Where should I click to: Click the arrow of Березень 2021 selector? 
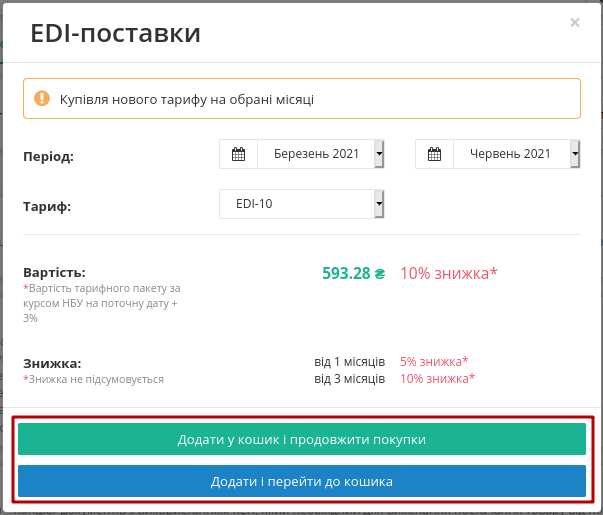coord(379,154)
